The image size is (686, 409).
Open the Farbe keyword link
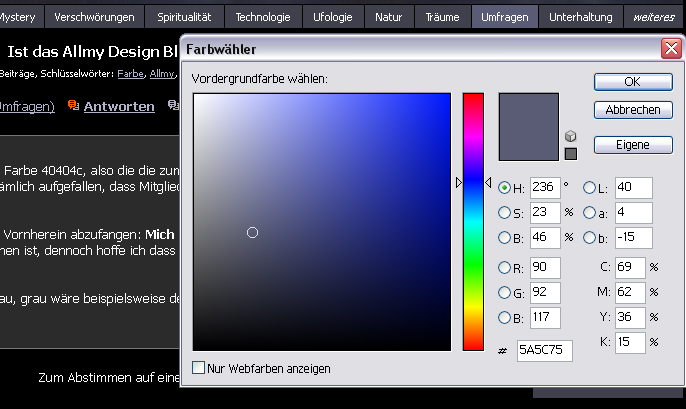(x=130, y=73)
